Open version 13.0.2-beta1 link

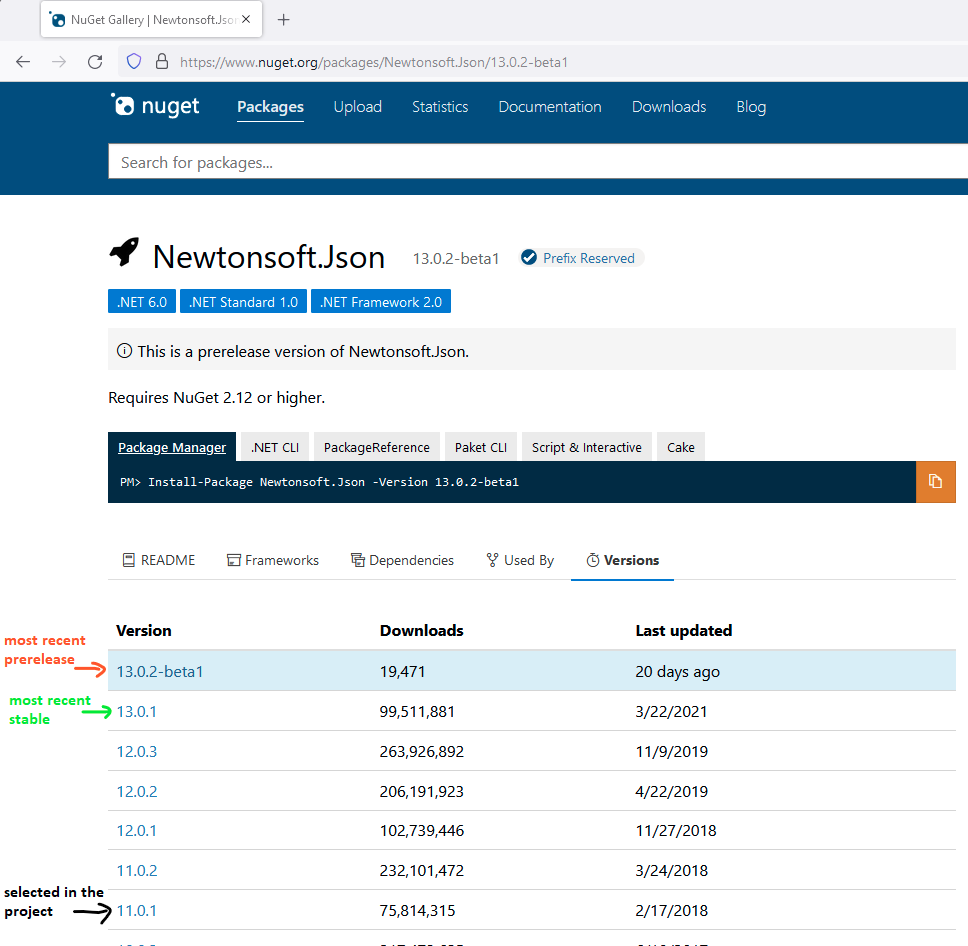coord(160,671)
